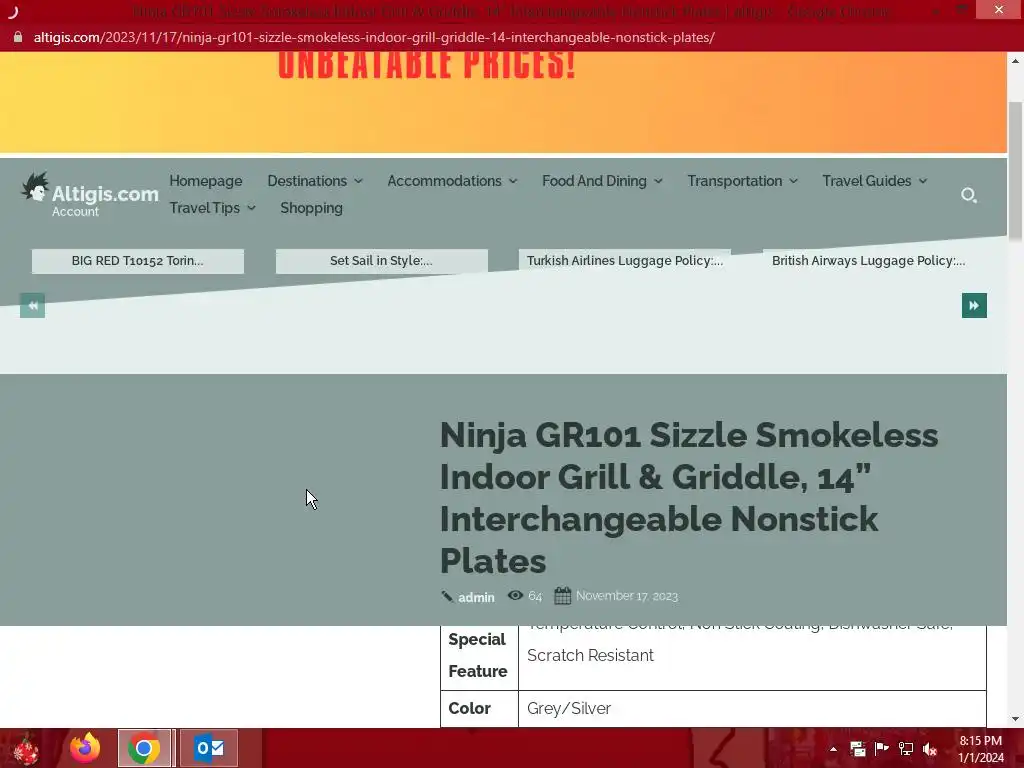This screenshot has height=768, width=1024.
Task: Click the November 17, 2023 date
Action: pos(627,596)
